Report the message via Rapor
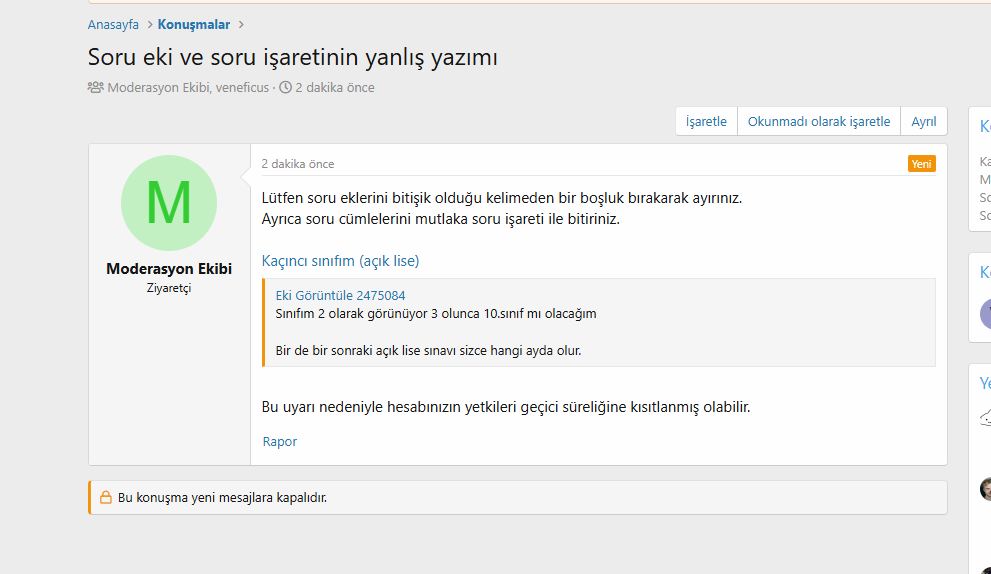 280,441
